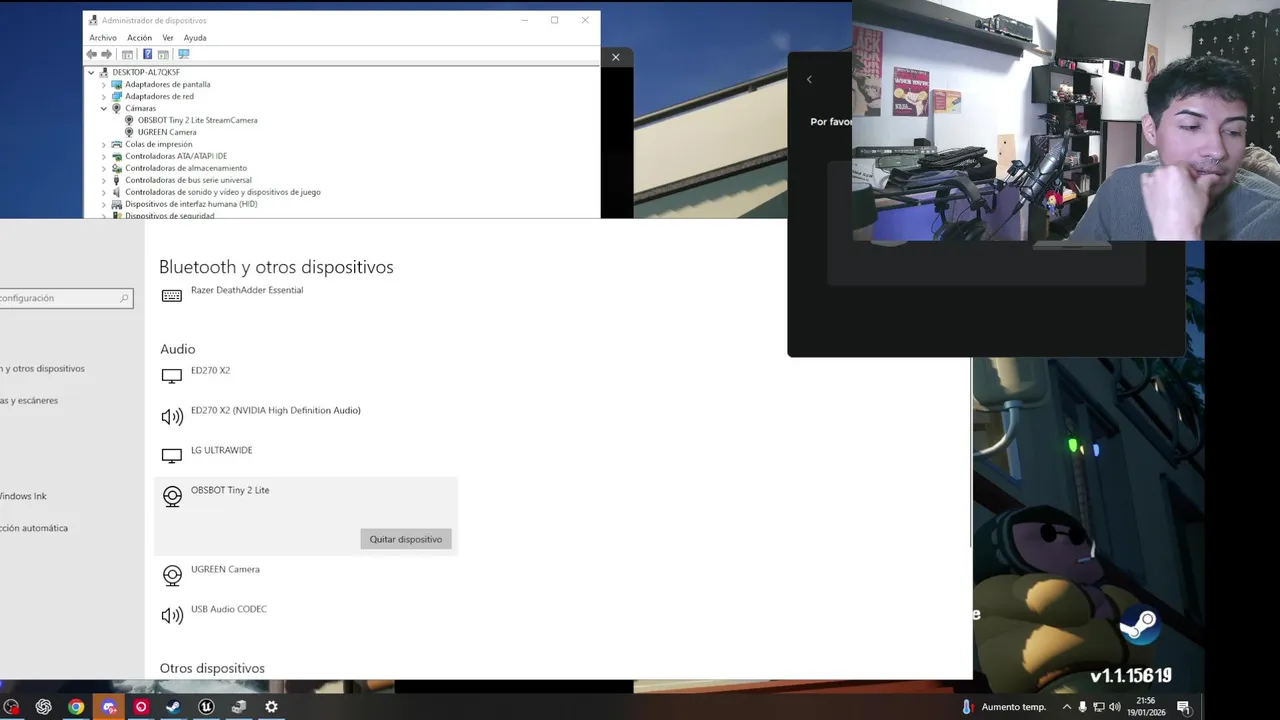The height and width of the screenshot is (720, 1280).
Task: Click the USB Audio CODEC speaker icon
Action: (x=172, y=615)
